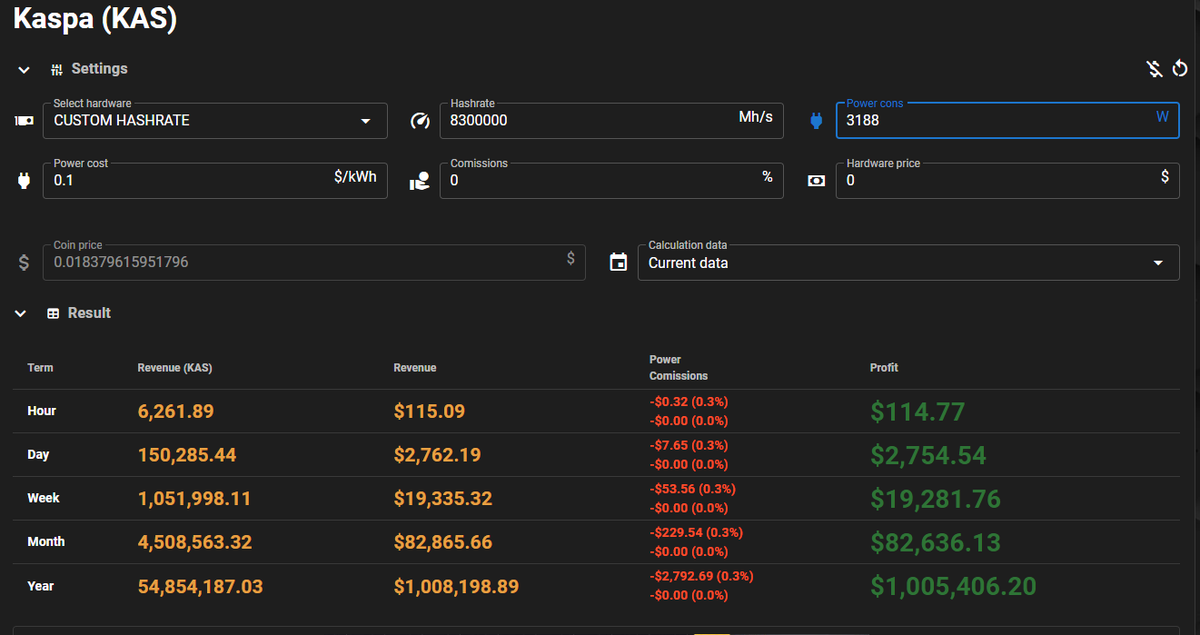The height and width of the screenshot is (635, 1200).
Task: Click the Profit column header
Action: coord(884,368)
